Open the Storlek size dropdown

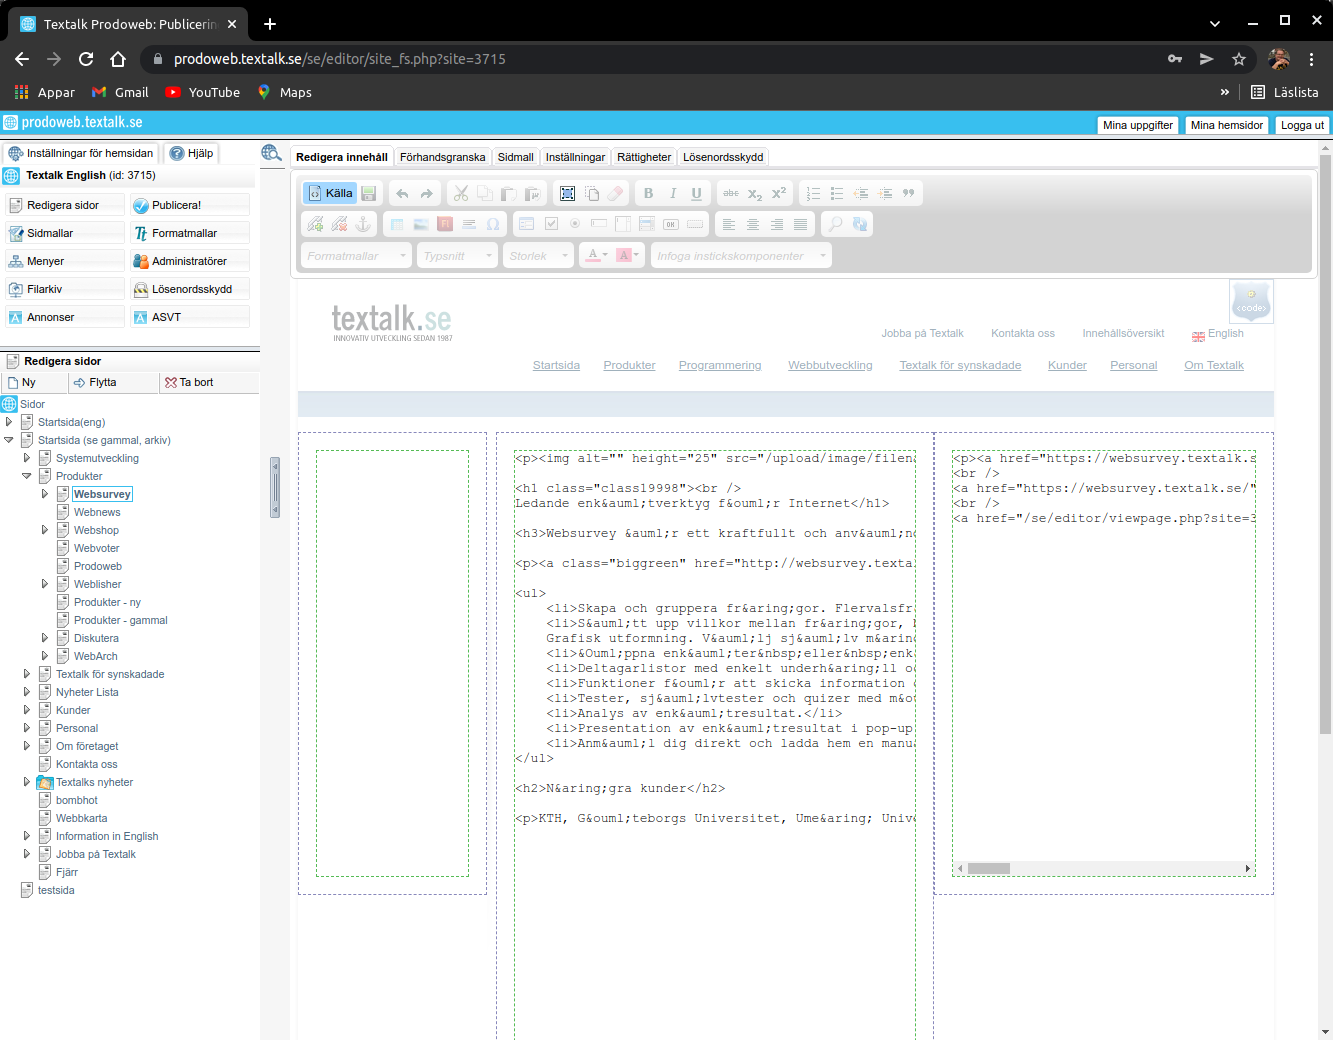pos(539,256)
